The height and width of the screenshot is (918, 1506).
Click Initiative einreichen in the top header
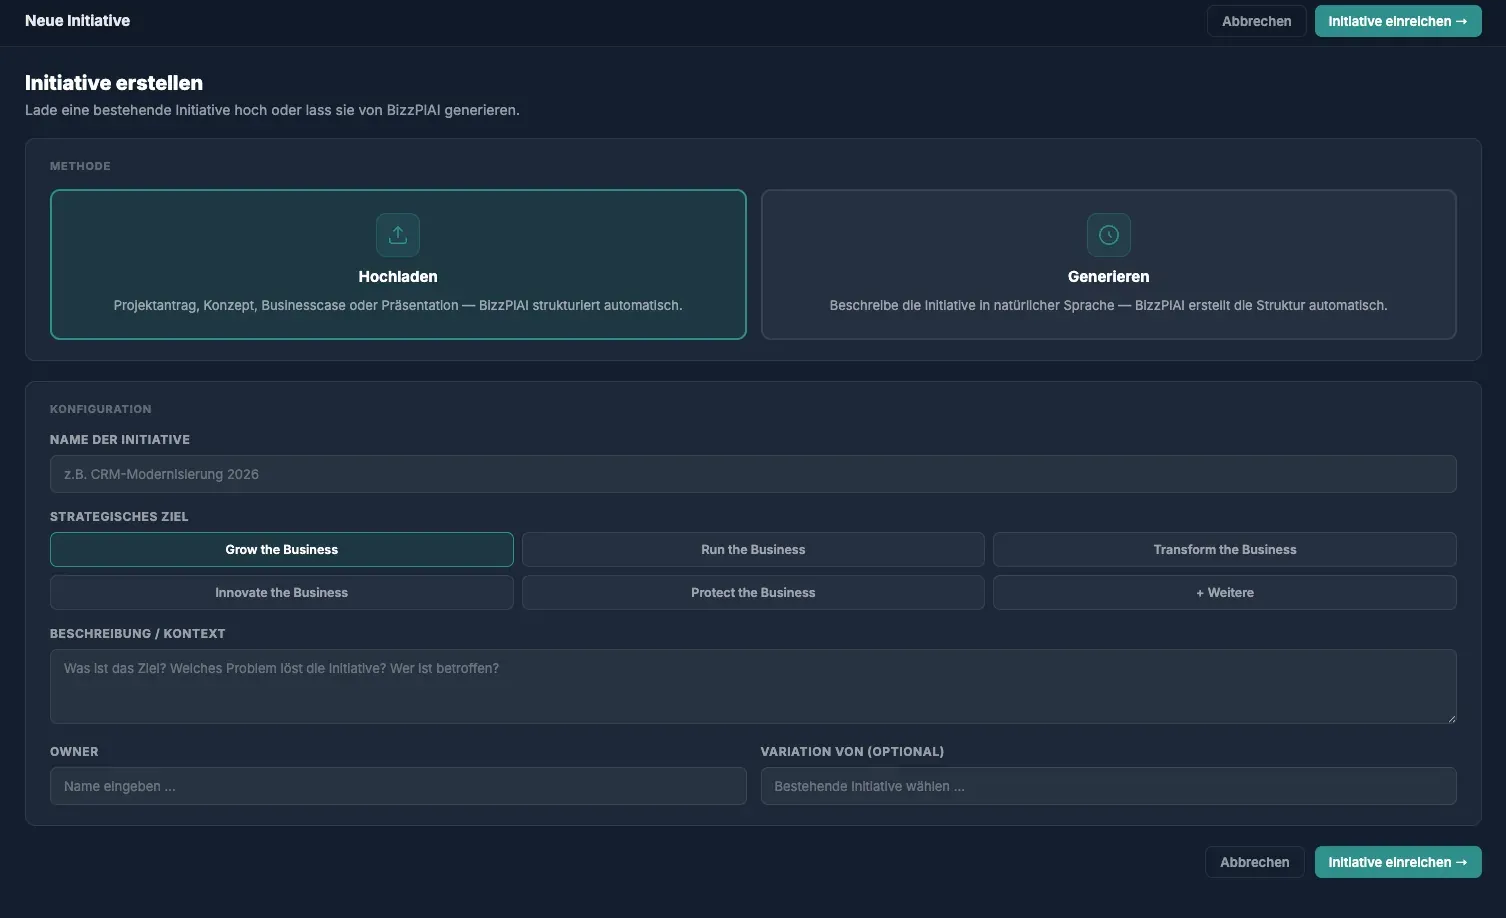(1398, 21)
